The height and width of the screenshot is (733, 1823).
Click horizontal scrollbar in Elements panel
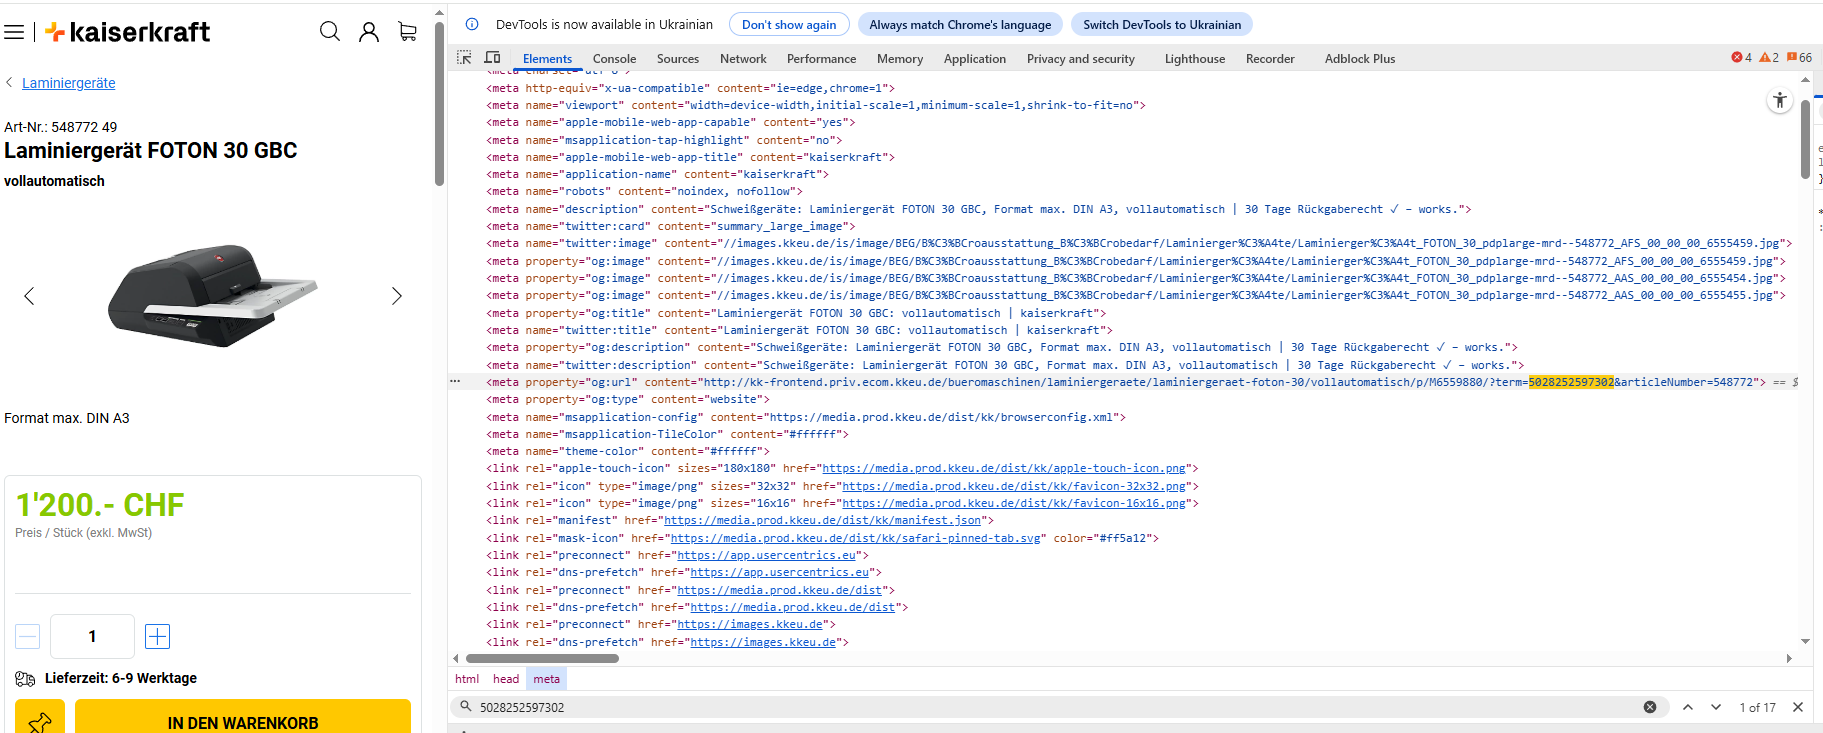coord(542,658)
